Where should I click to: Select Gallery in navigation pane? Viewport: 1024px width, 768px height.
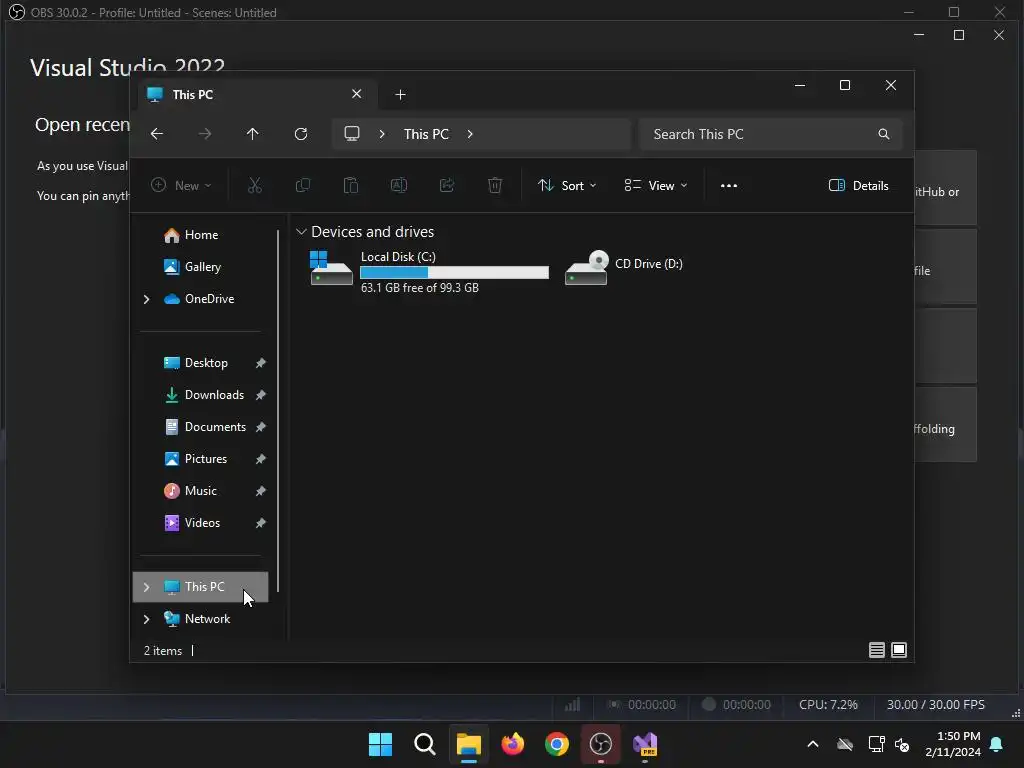click(x=202, y=267)
